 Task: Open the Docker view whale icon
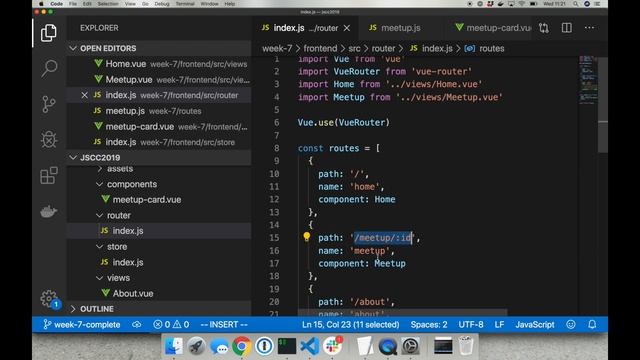coord(49,211)
